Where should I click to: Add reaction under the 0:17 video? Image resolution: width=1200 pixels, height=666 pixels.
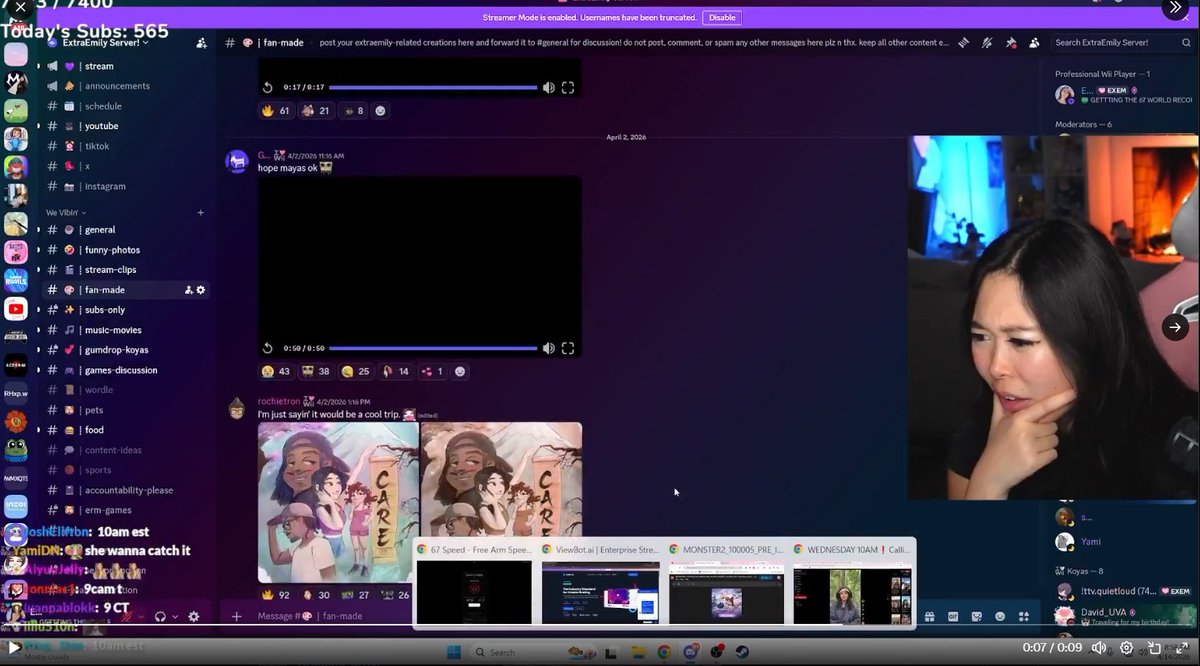point(380,111)
